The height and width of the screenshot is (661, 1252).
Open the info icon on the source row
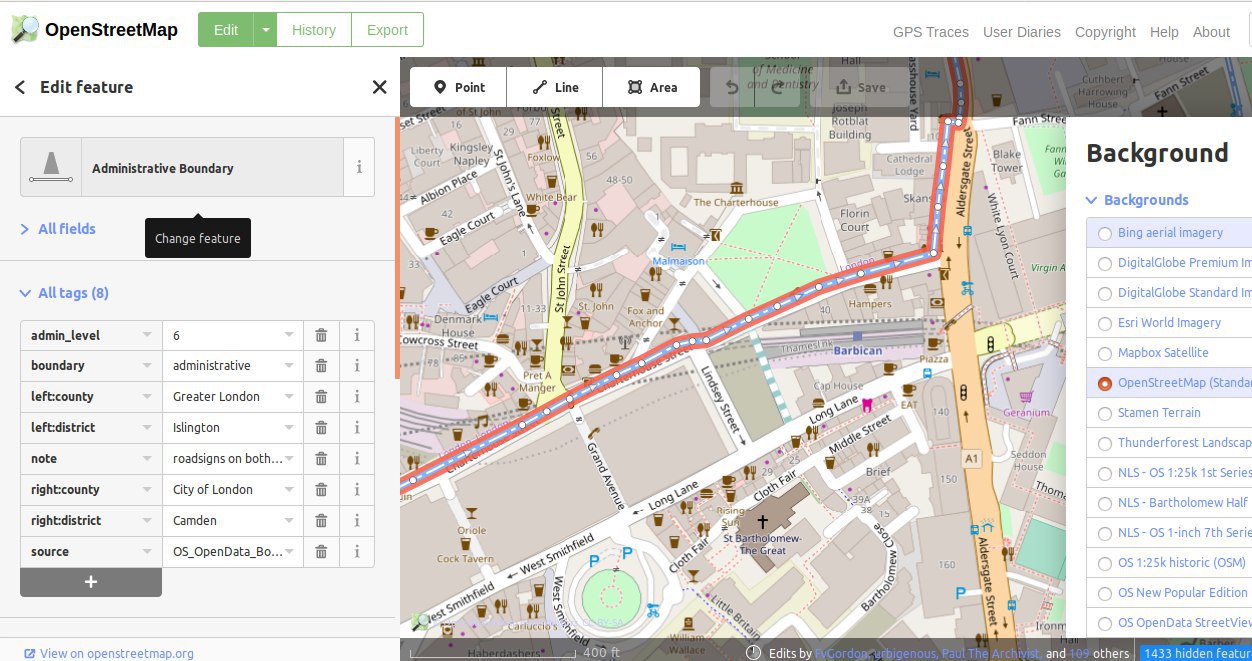[x=357, y=552]
